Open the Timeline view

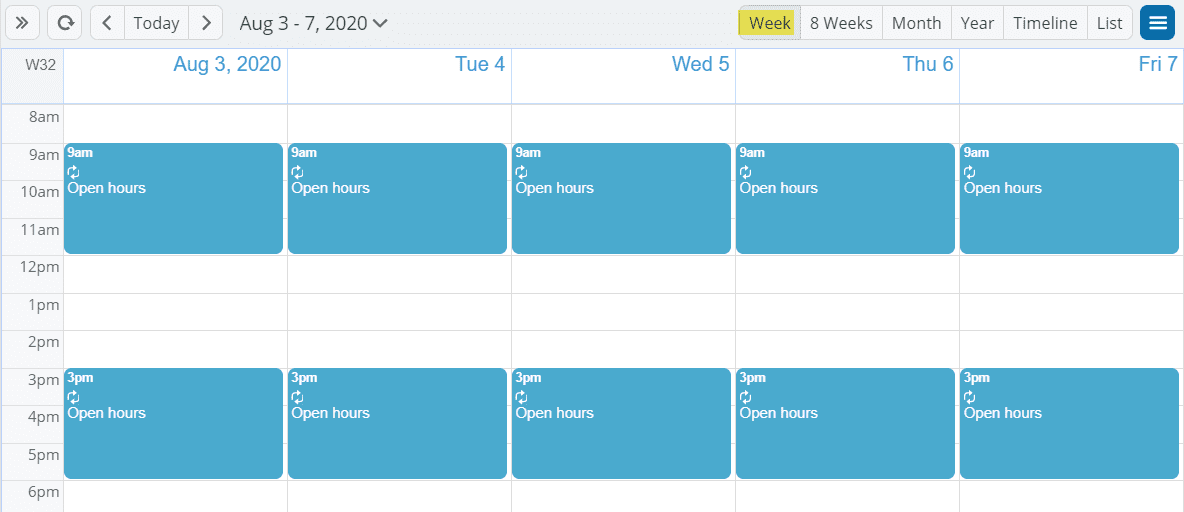[x=1045, y=23]
